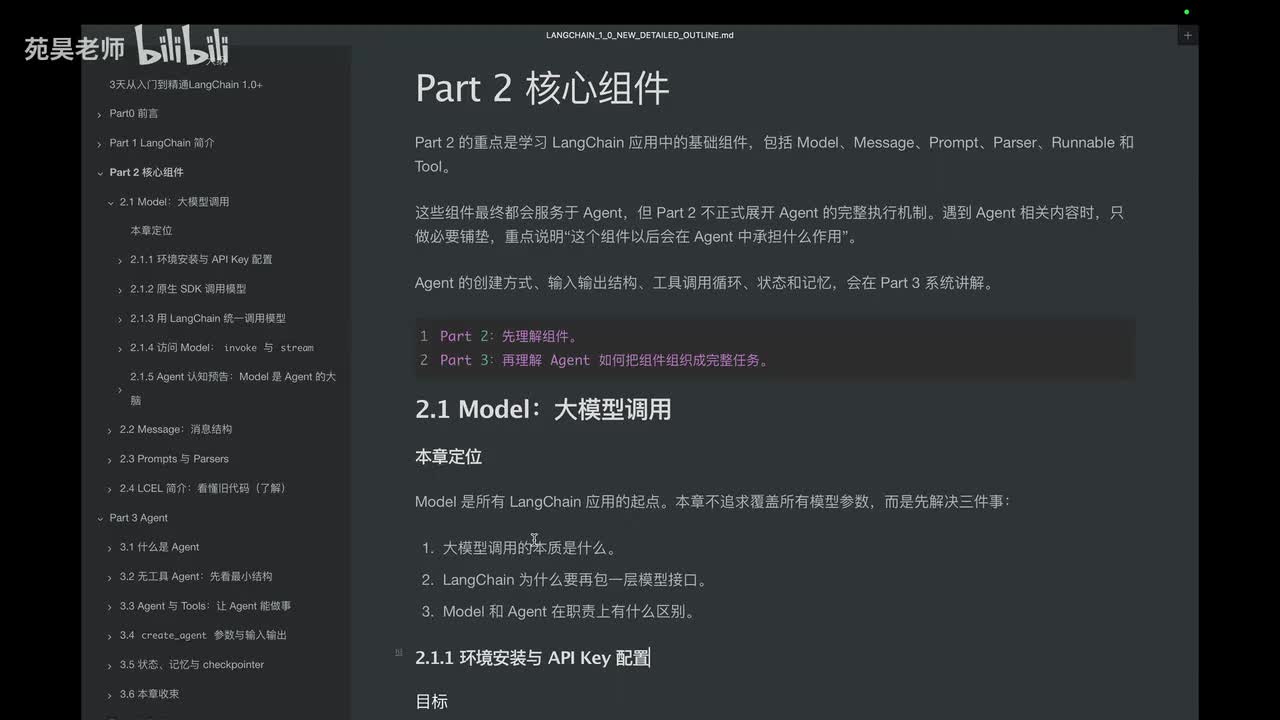Place cursor in code line Part 2: 先理解组件
1280x720 pixels.
509,336
